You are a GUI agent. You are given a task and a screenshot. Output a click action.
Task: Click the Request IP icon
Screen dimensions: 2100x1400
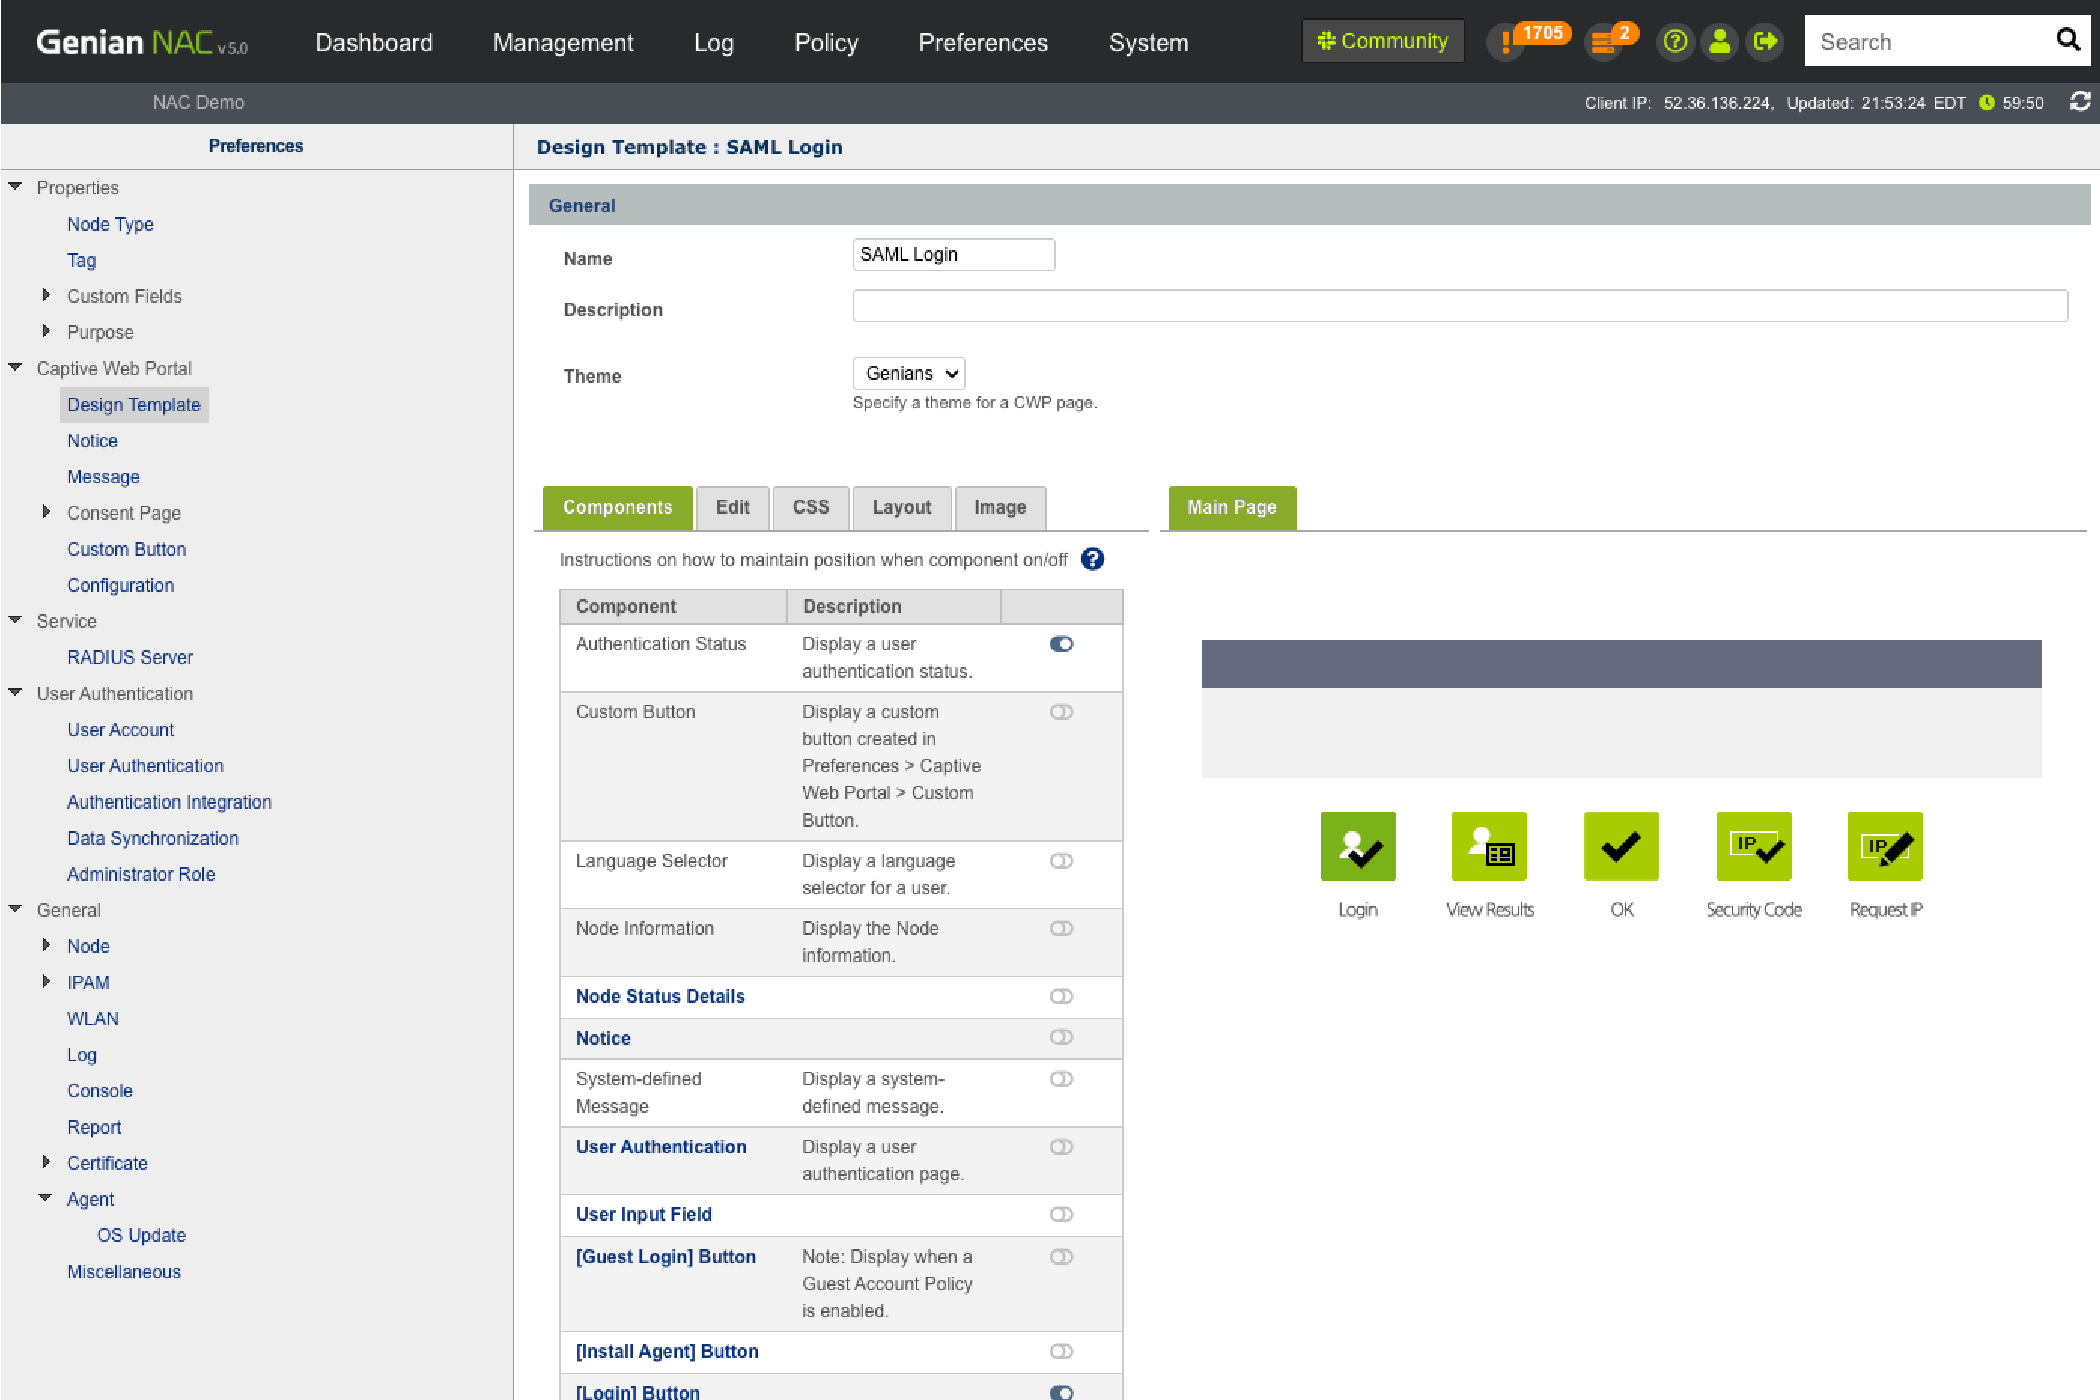tap(1885, 847)
